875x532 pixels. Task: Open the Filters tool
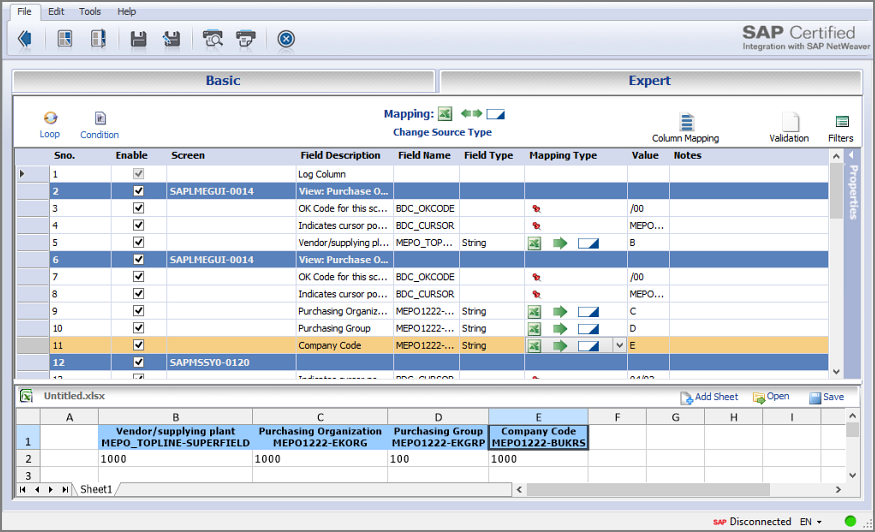pyautogui.click(x=841, y=129)
